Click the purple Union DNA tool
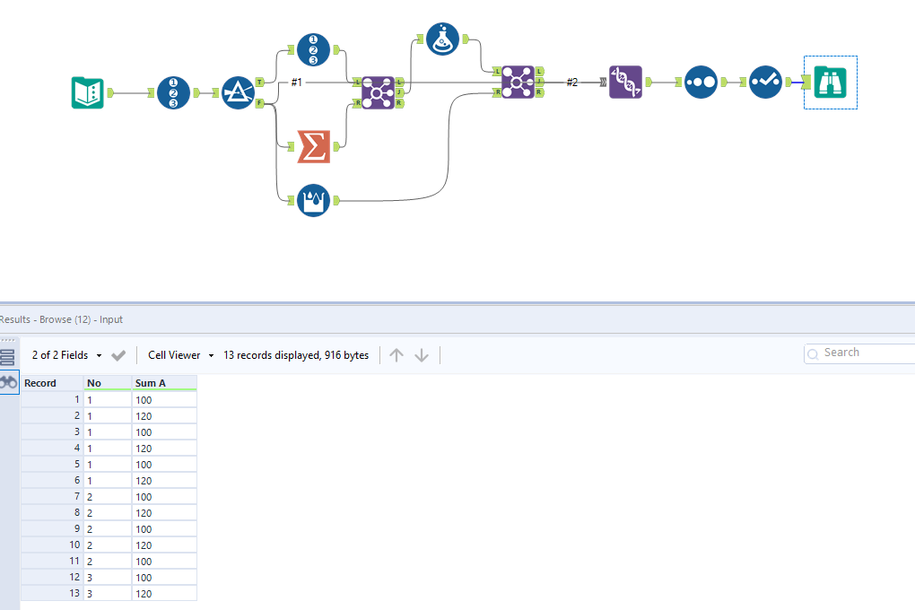The height and width of the screenshot is (610, 915). point(626,82)
